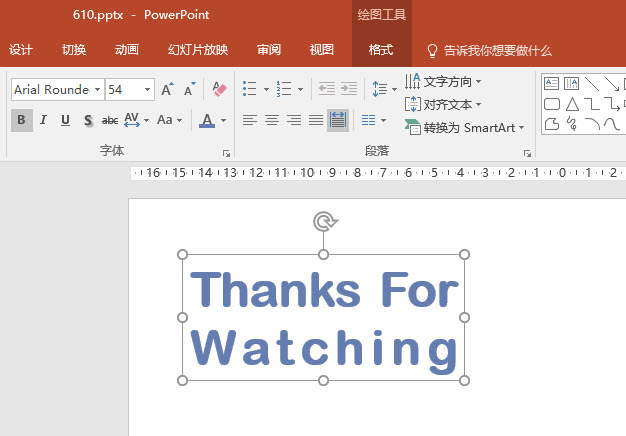
Task: Select the freeform shape tool
Action: [x=552, y=124]
